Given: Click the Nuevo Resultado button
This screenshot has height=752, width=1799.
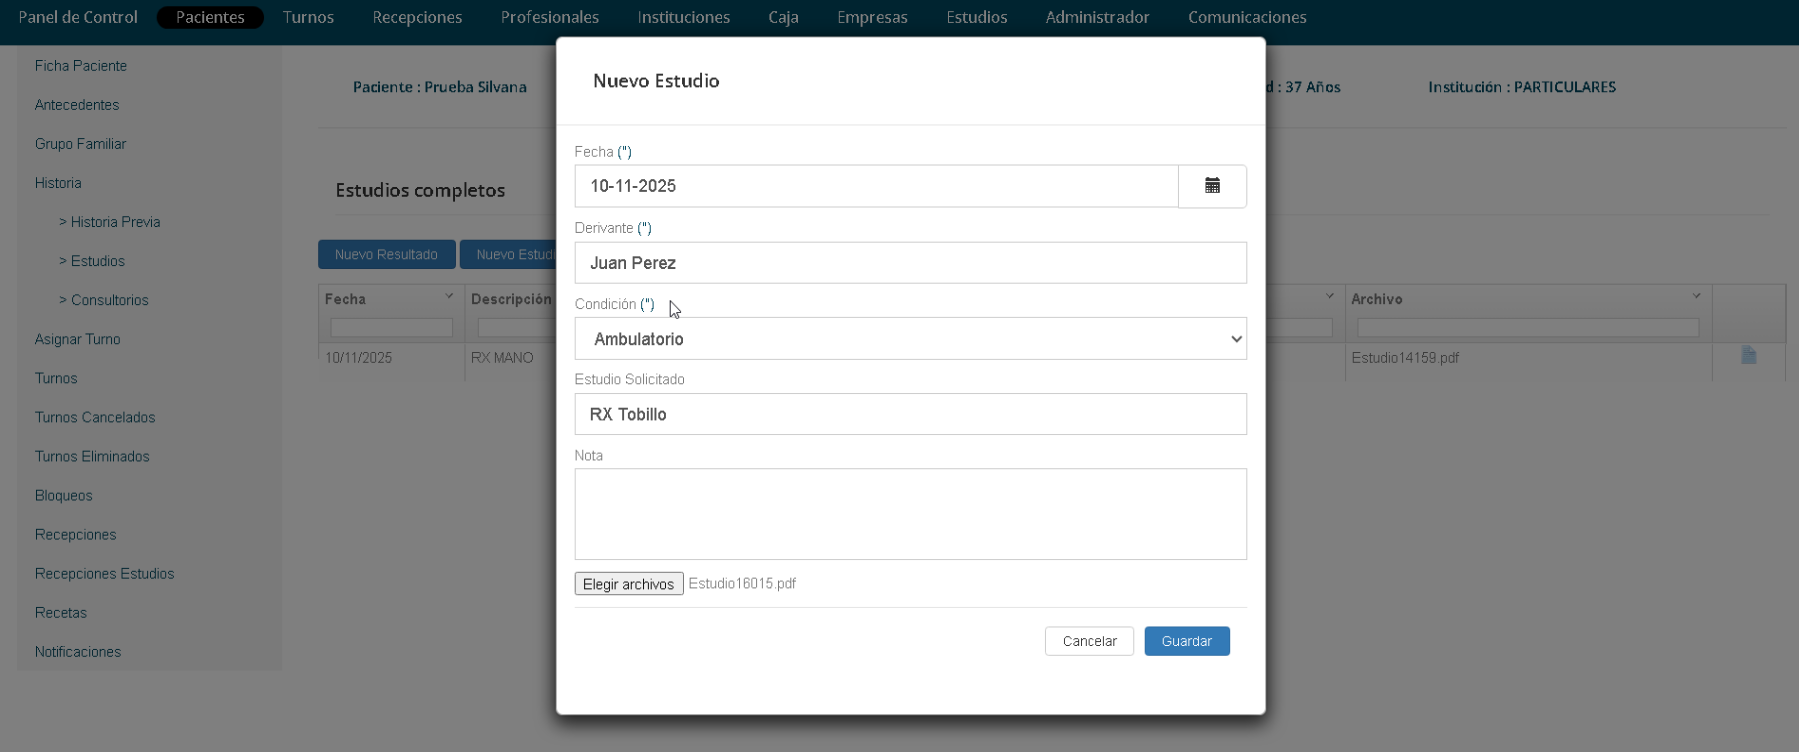Looking at the screenshot, I should [x=386, y=255].
